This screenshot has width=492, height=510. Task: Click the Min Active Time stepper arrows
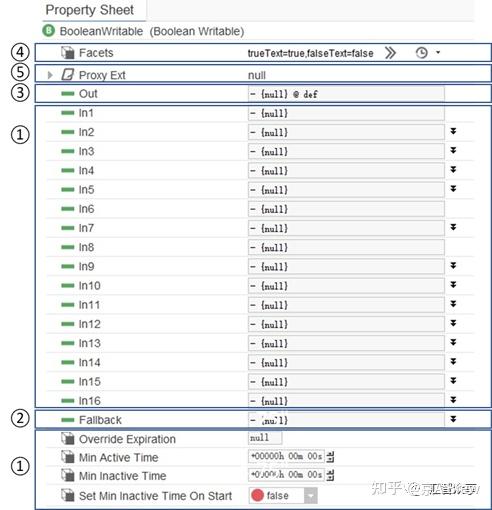pyautogui.click(x=330, y=456)
